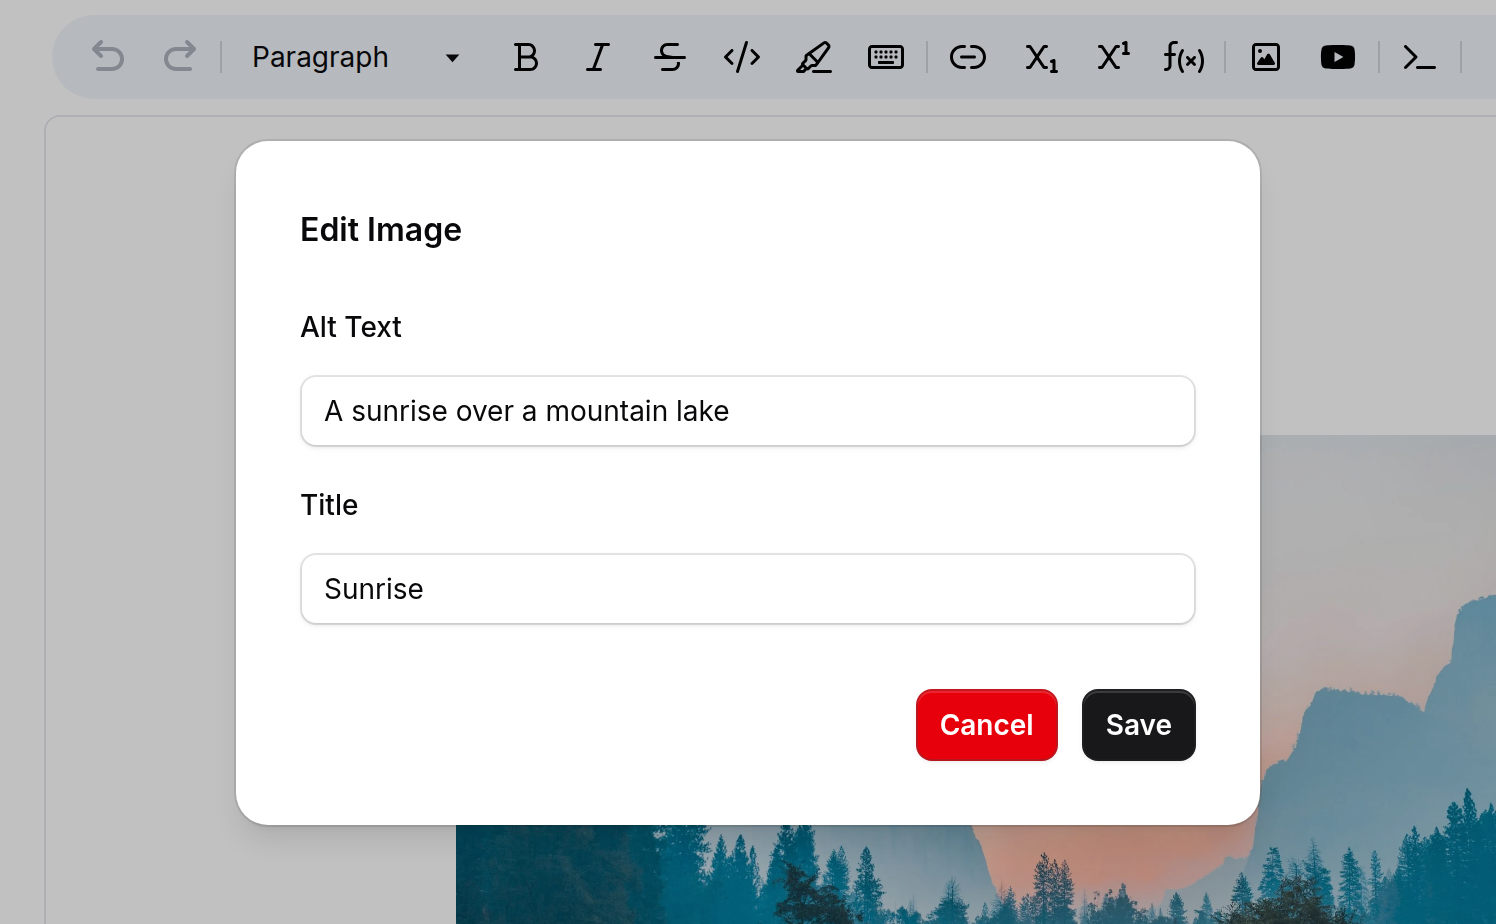
Task: Click the Undo arrow icon
Action: click(x=108, y=57)
